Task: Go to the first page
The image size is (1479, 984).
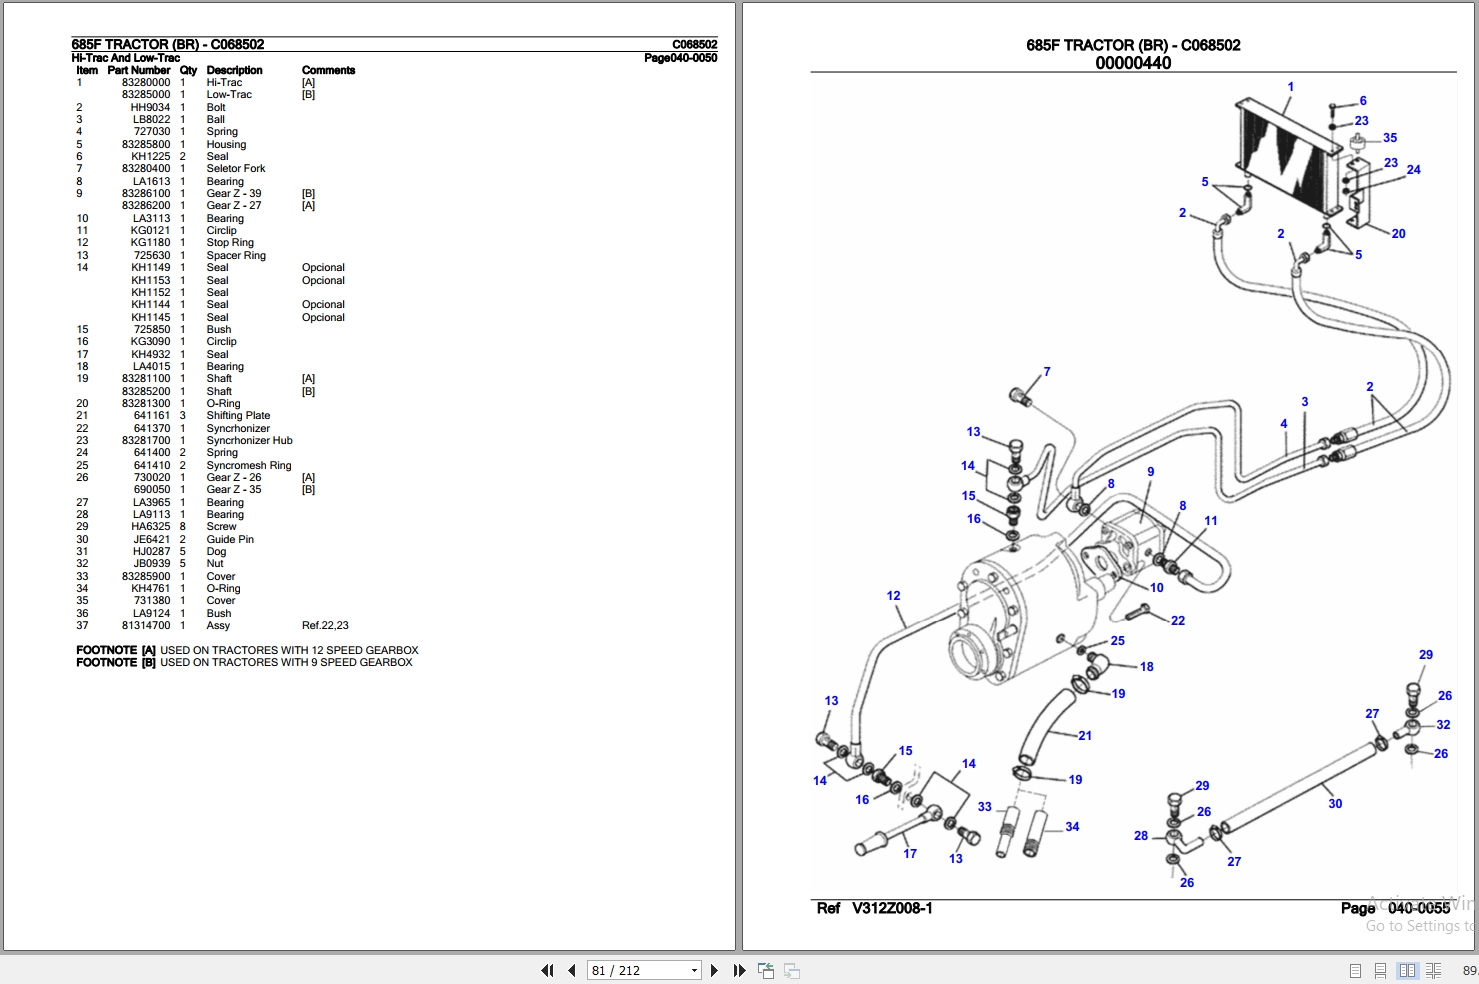Action: point(547,970)
